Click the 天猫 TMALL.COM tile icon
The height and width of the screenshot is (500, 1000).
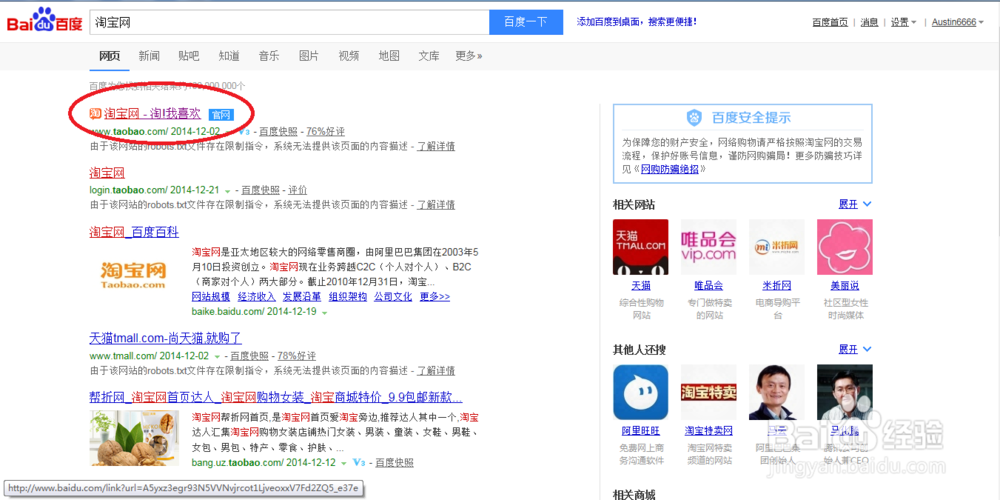[640, 247]
